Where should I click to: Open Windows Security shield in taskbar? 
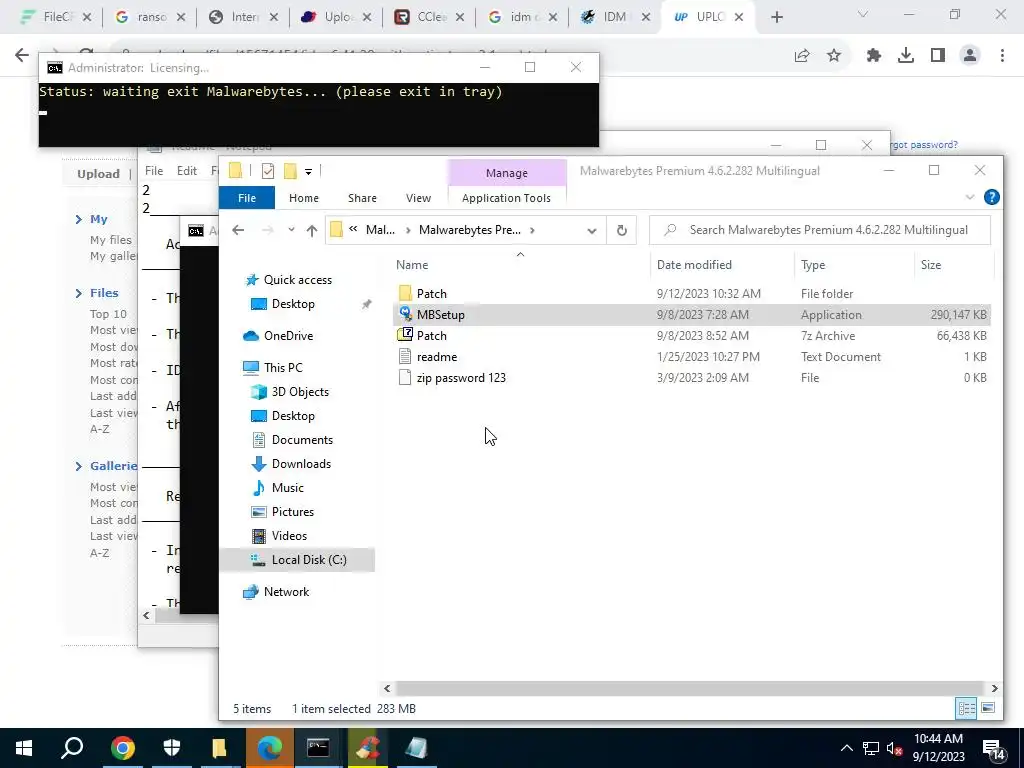171,748
